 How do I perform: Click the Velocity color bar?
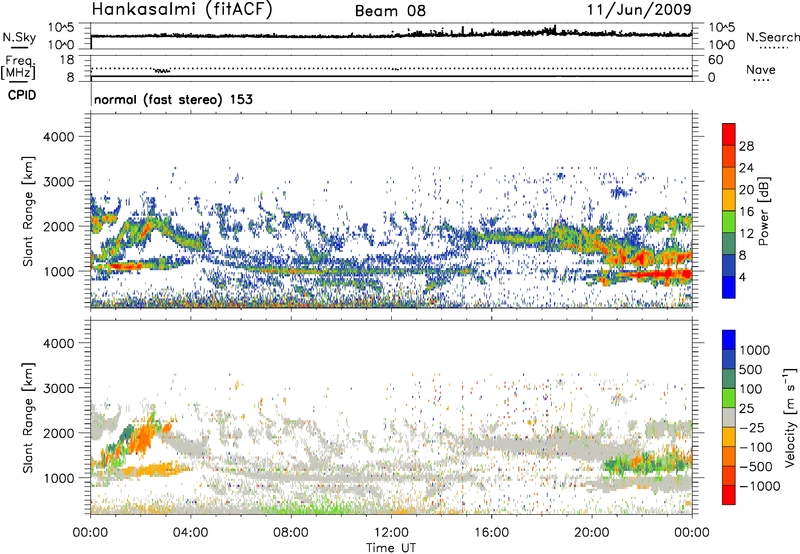tap(729, 417)
